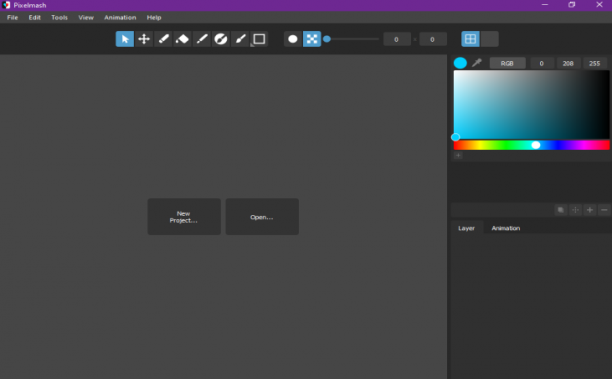612x379 pixels.
Task: Select the arrow pointer tool
Action: 125,39
